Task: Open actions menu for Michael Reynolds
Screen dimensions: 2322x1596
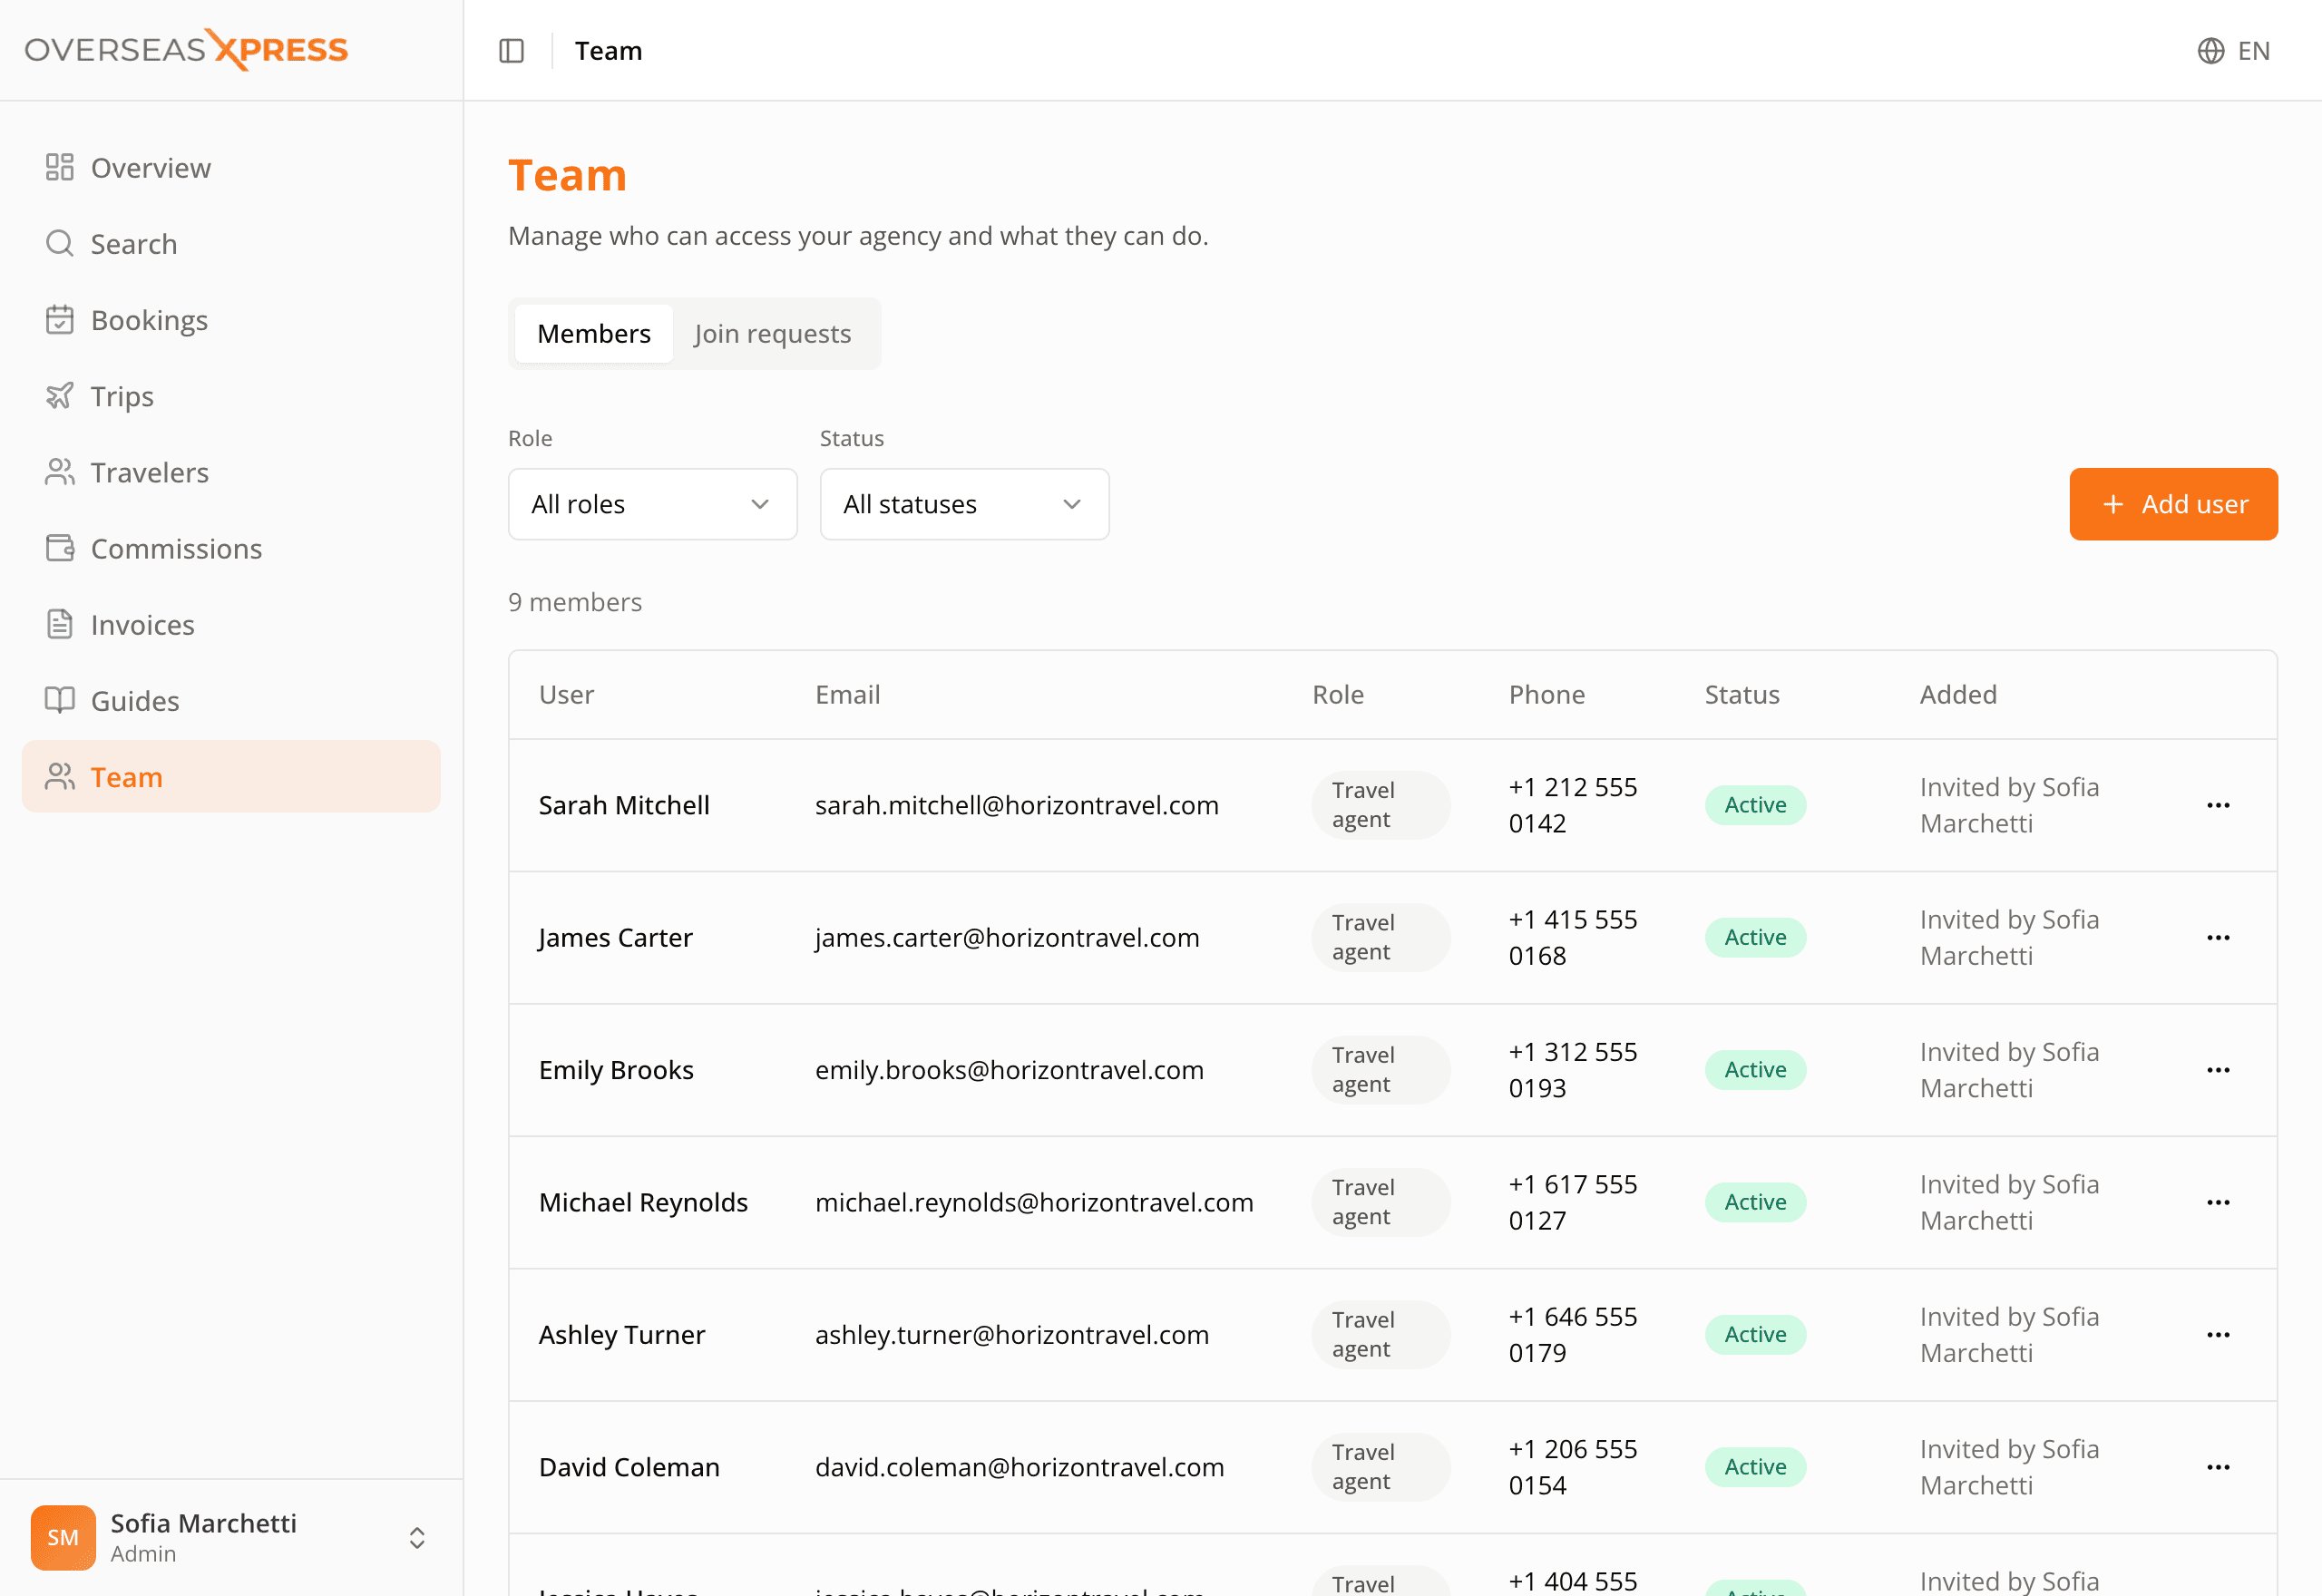Action: (x=2218, y=1203)
